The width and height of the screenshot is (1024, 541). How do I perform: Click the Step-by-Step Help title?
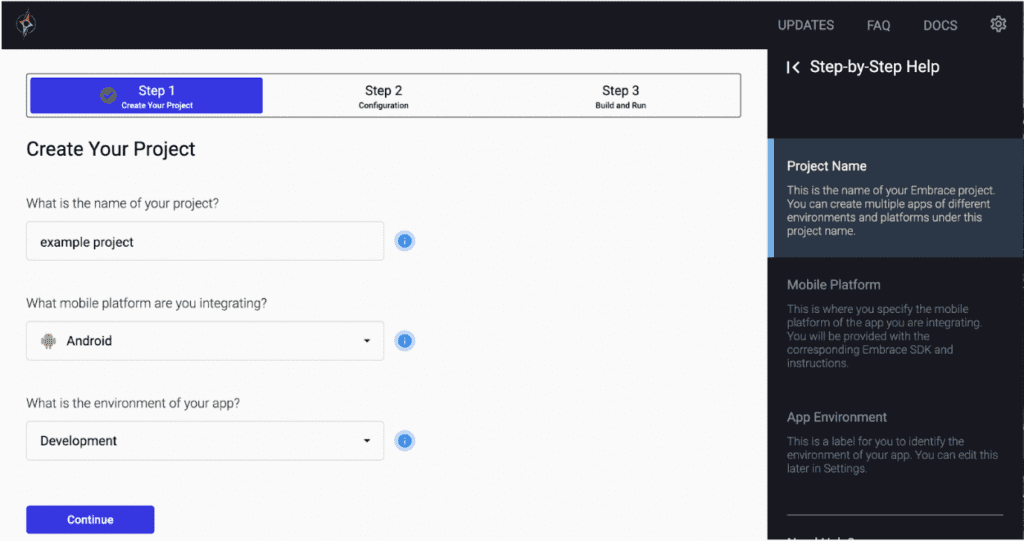pyautogui.click(x=874, y=67)
